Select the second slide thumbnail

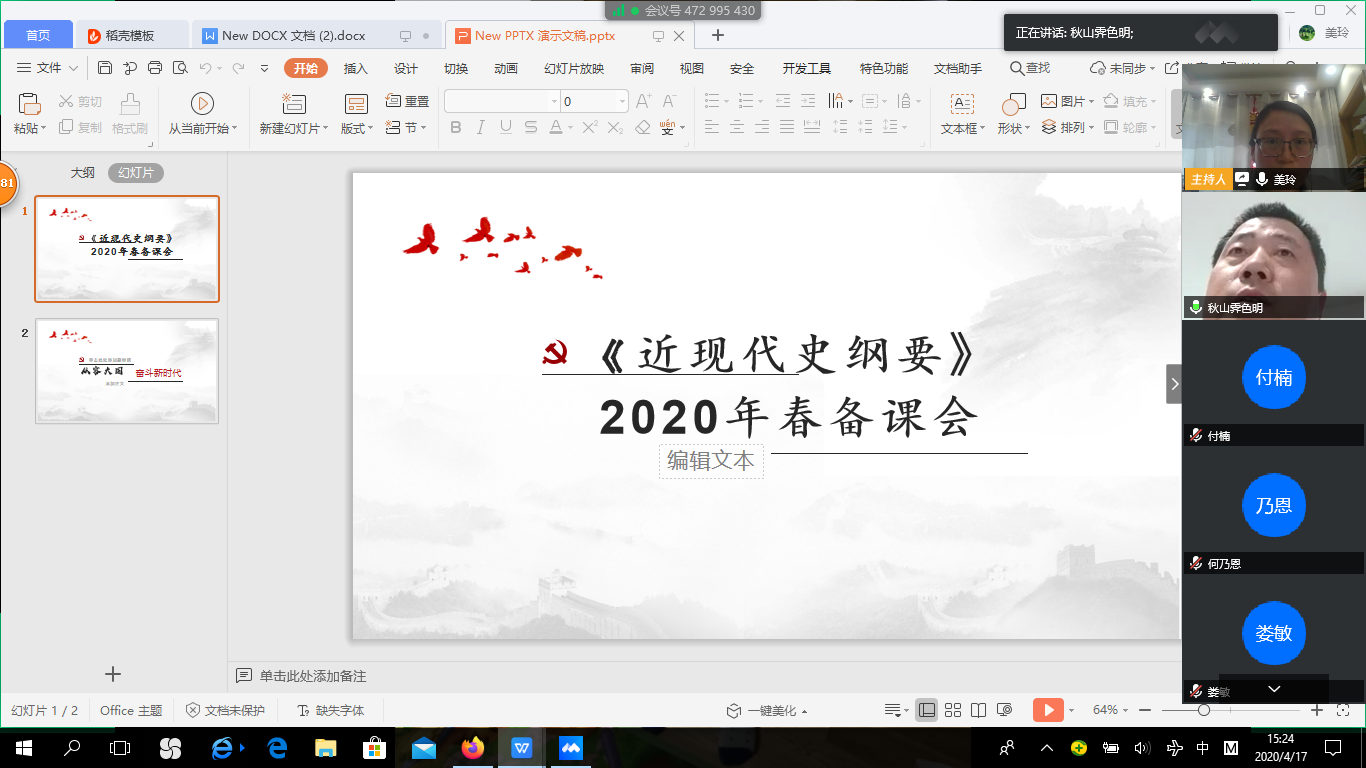127,371
